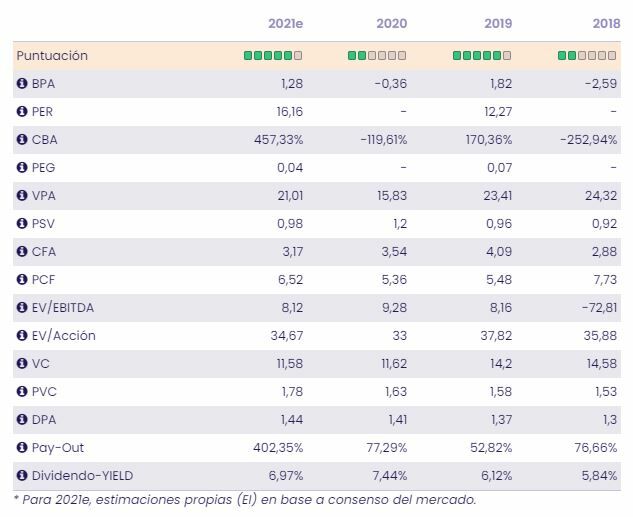Click the info icon beside PER
This screenshot has width=633, height=517.
[21, 112]
